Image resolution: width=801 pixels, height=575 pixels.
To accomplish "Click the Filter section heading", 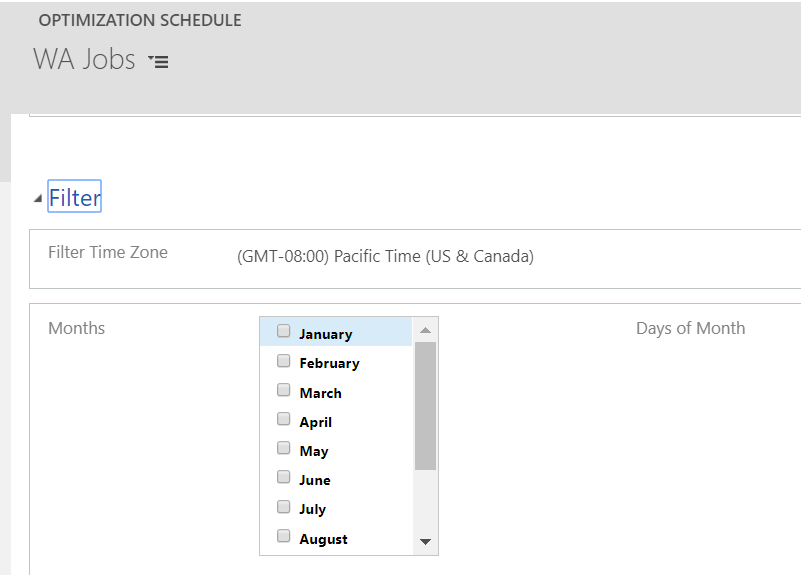I will (x=75, y=198).
